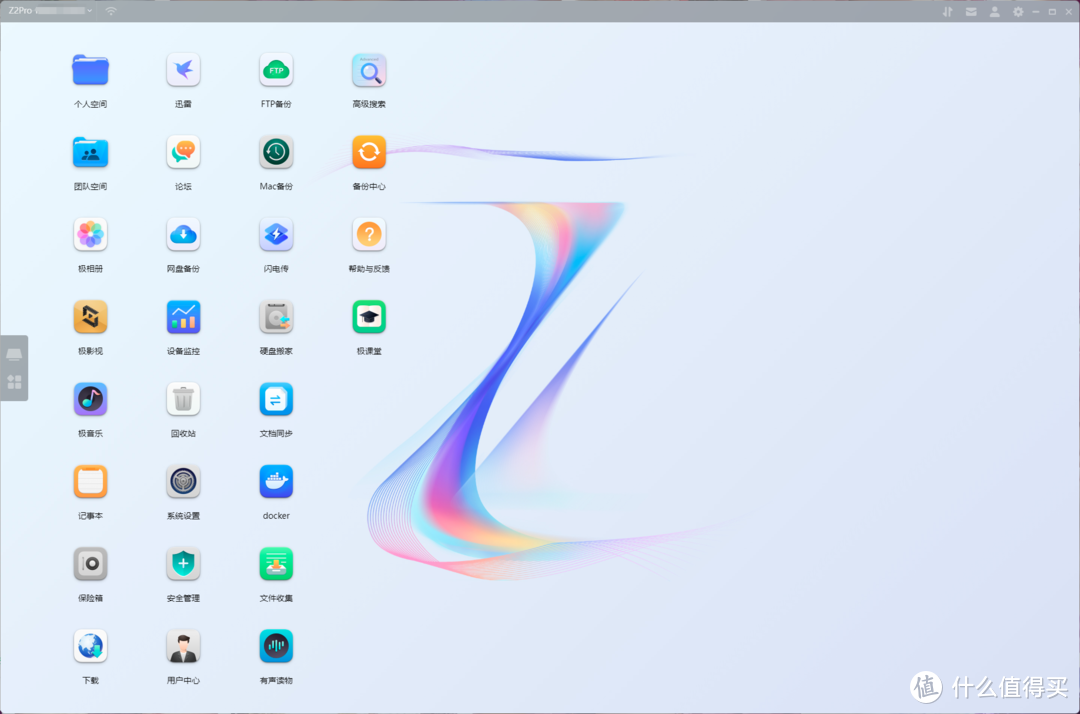Open the messages envelope icon in title bar
Image resolution: width=1080 pixels, height=714 pixels.
(x=971, y=11)
